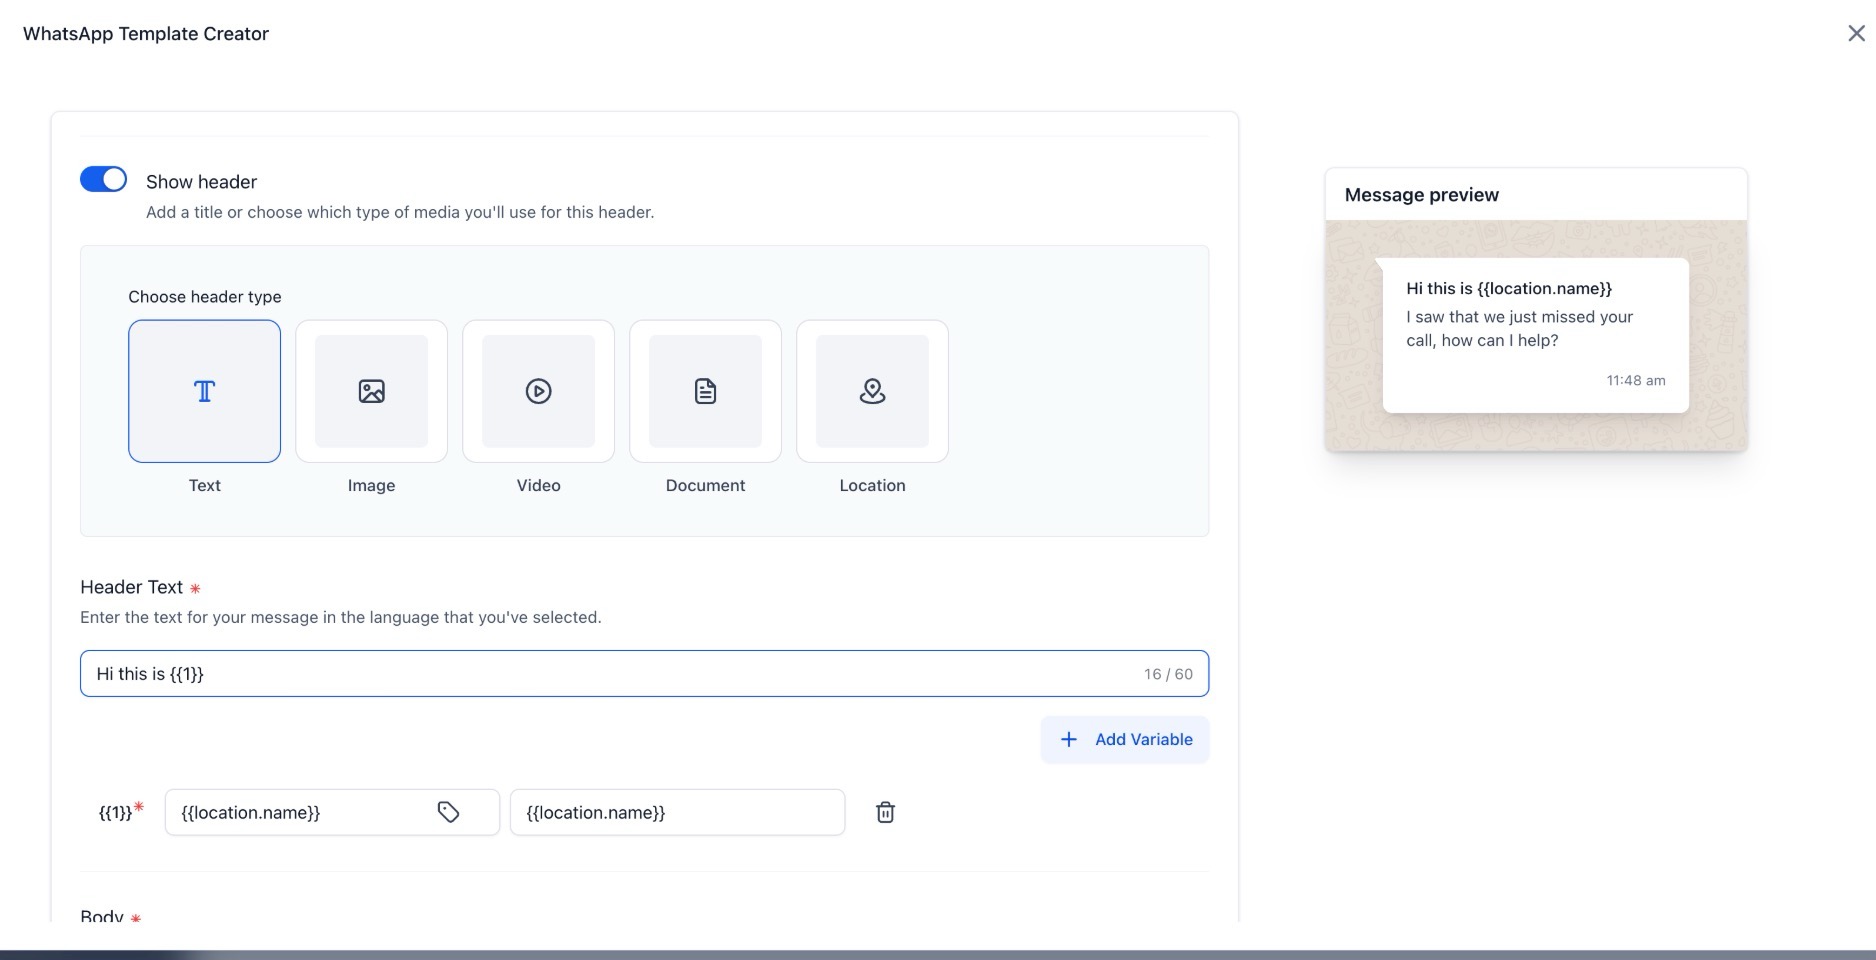Pick the Video header type icon
This screenshot has width=1876, height=960.
[x=538, y=391]
